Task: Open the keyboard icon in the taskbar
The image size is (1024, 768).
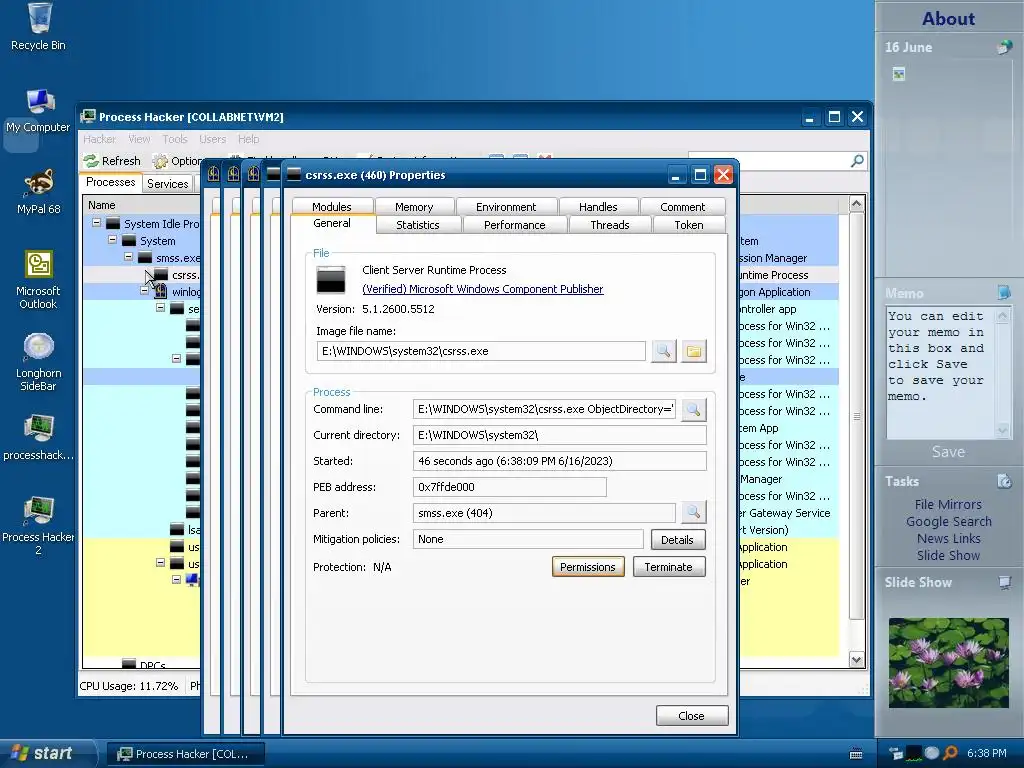Action: (x=856, y=754)
